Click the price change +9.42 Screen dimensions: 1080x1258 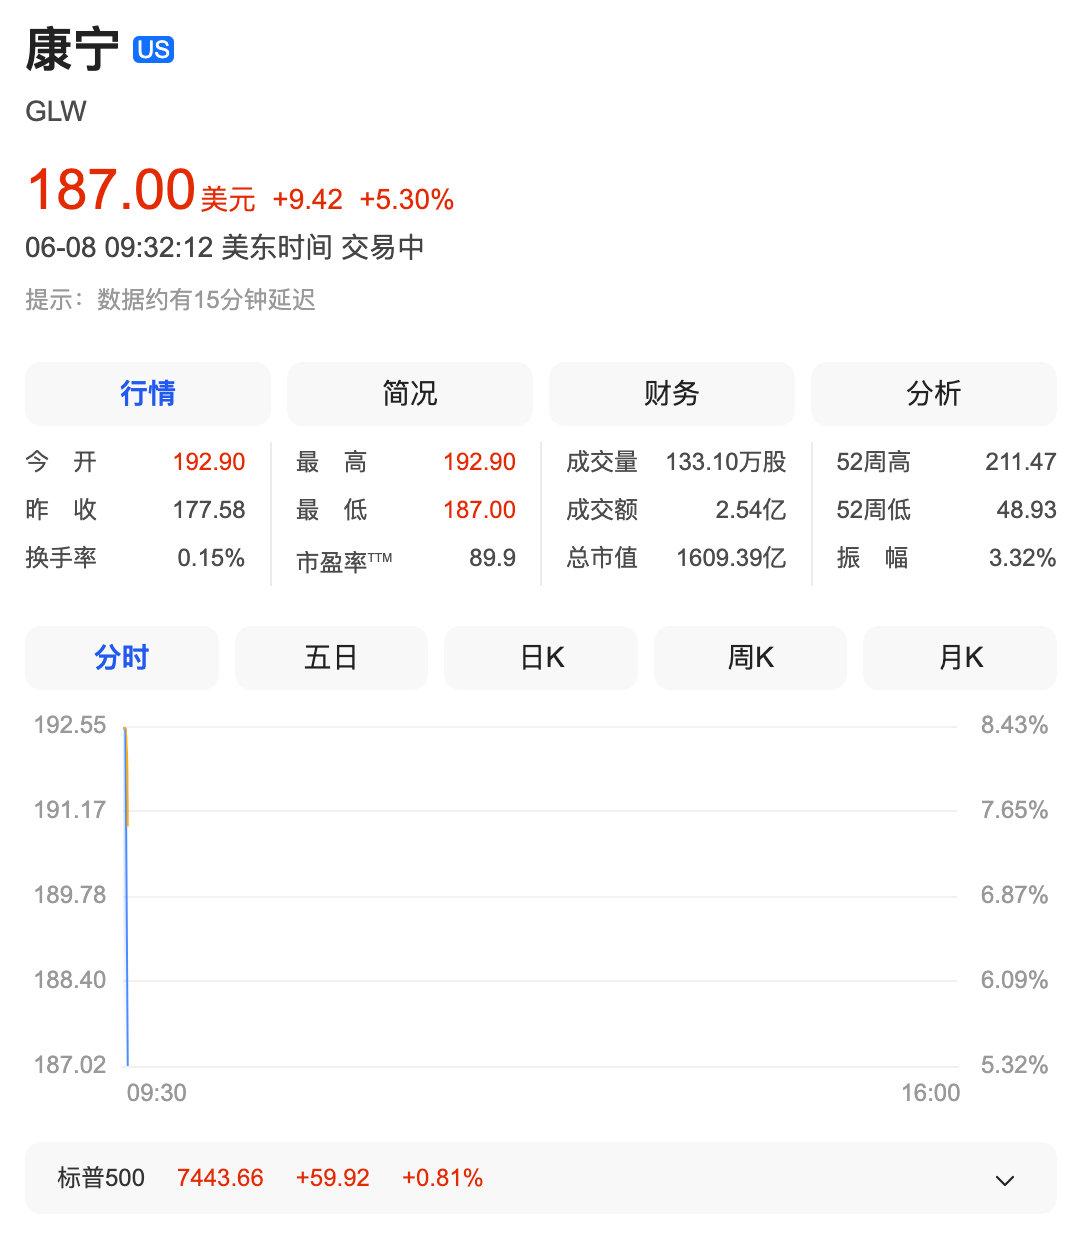(x=307, y=199)
